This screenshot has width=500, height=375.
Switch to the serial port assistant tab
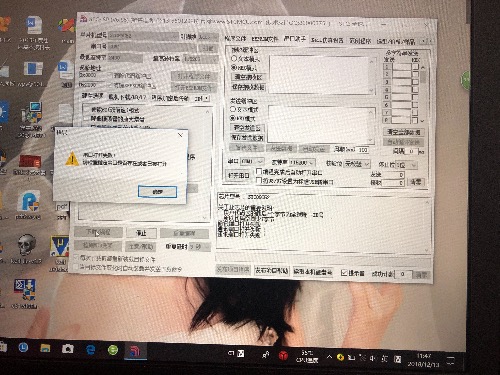(295, 39)
